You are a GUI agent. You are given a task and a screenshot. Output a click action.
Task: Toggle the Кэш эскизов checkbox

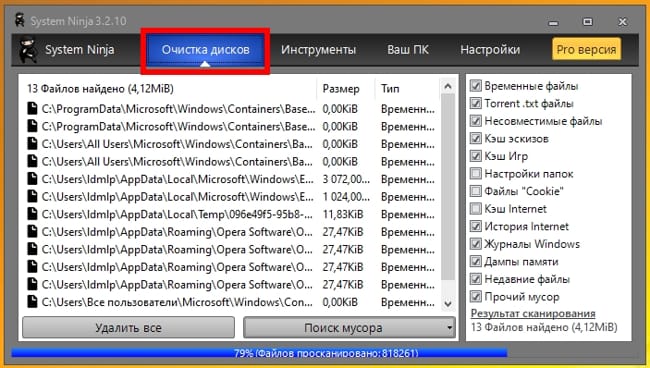(476, 138)
